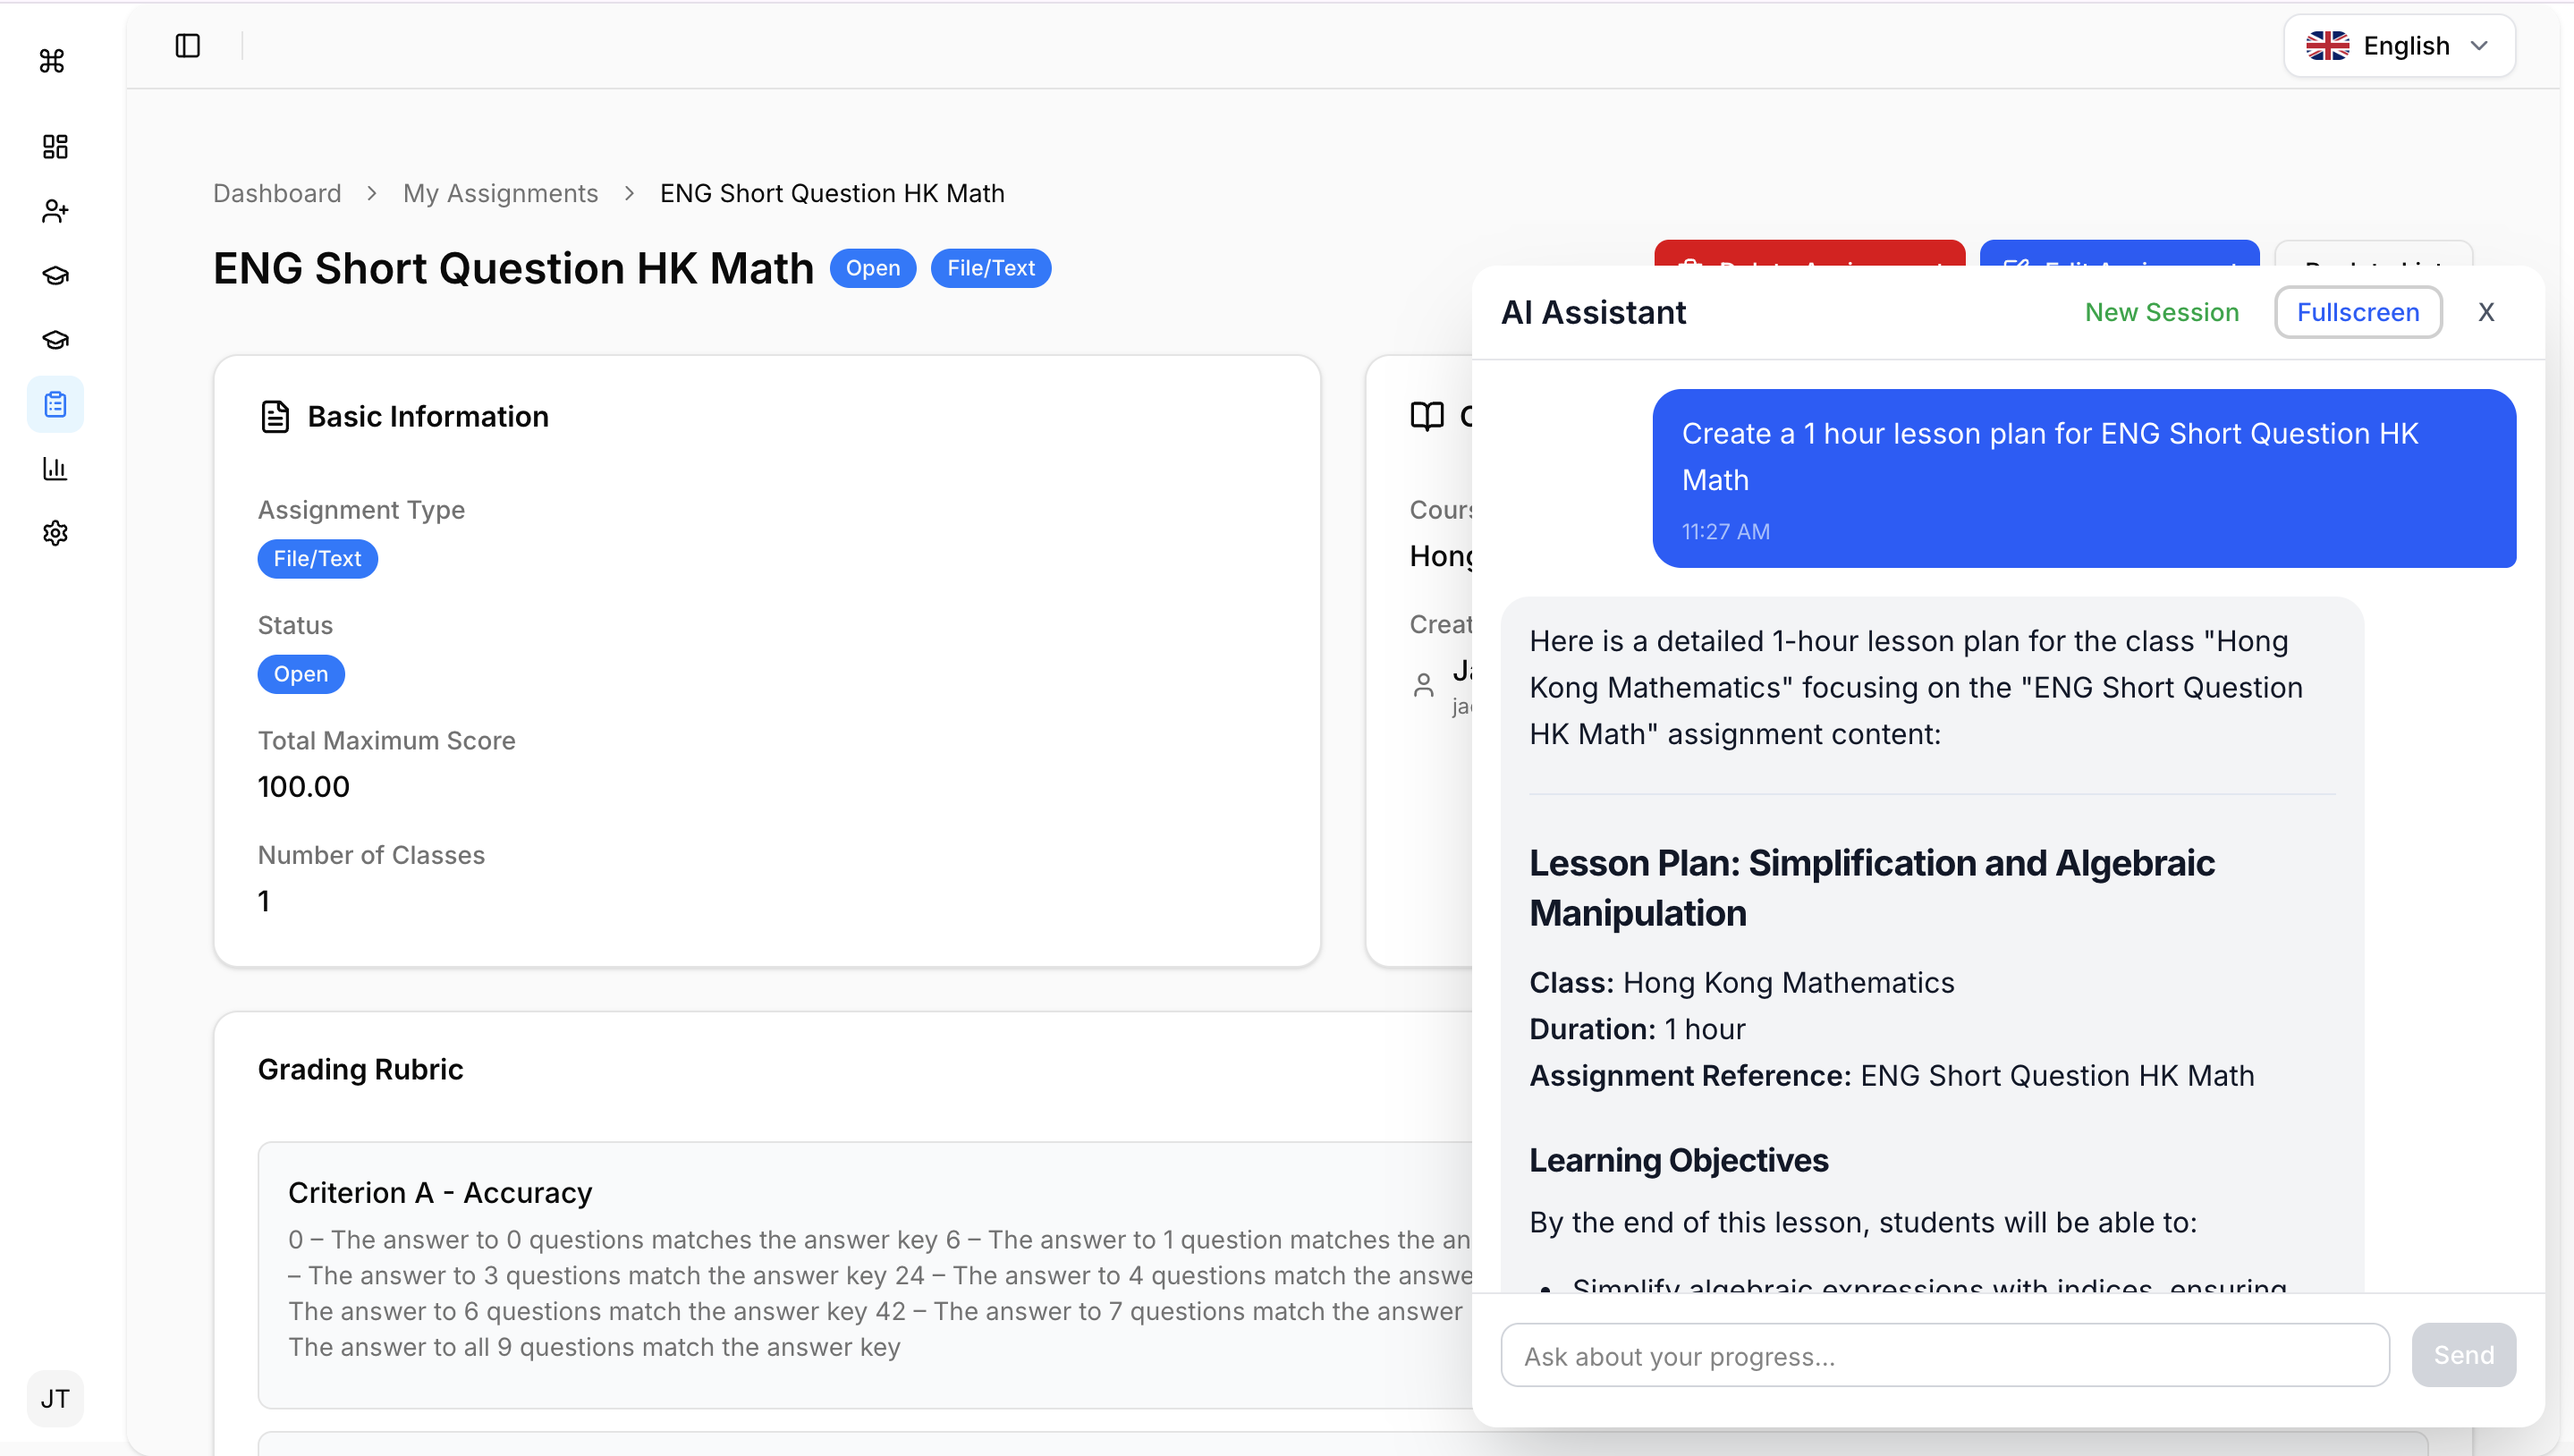Viewport: 2574px width, 1456px height.
Task: Open the dashboard grid icon in sidebar
Action: point(55,147)
